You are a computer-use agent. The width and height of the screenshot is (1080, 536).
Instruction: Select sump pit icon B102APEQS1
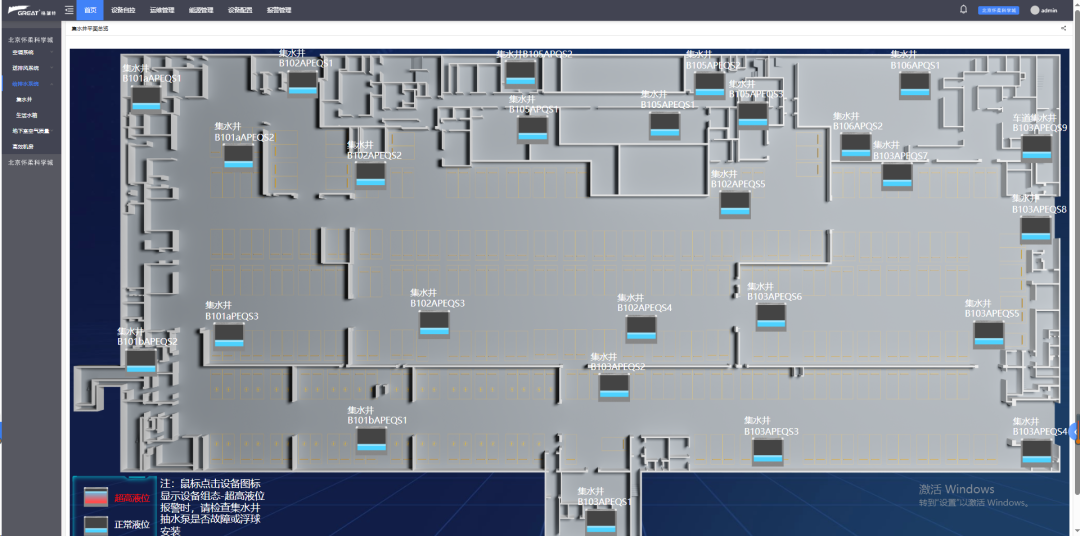pos(302,83)
